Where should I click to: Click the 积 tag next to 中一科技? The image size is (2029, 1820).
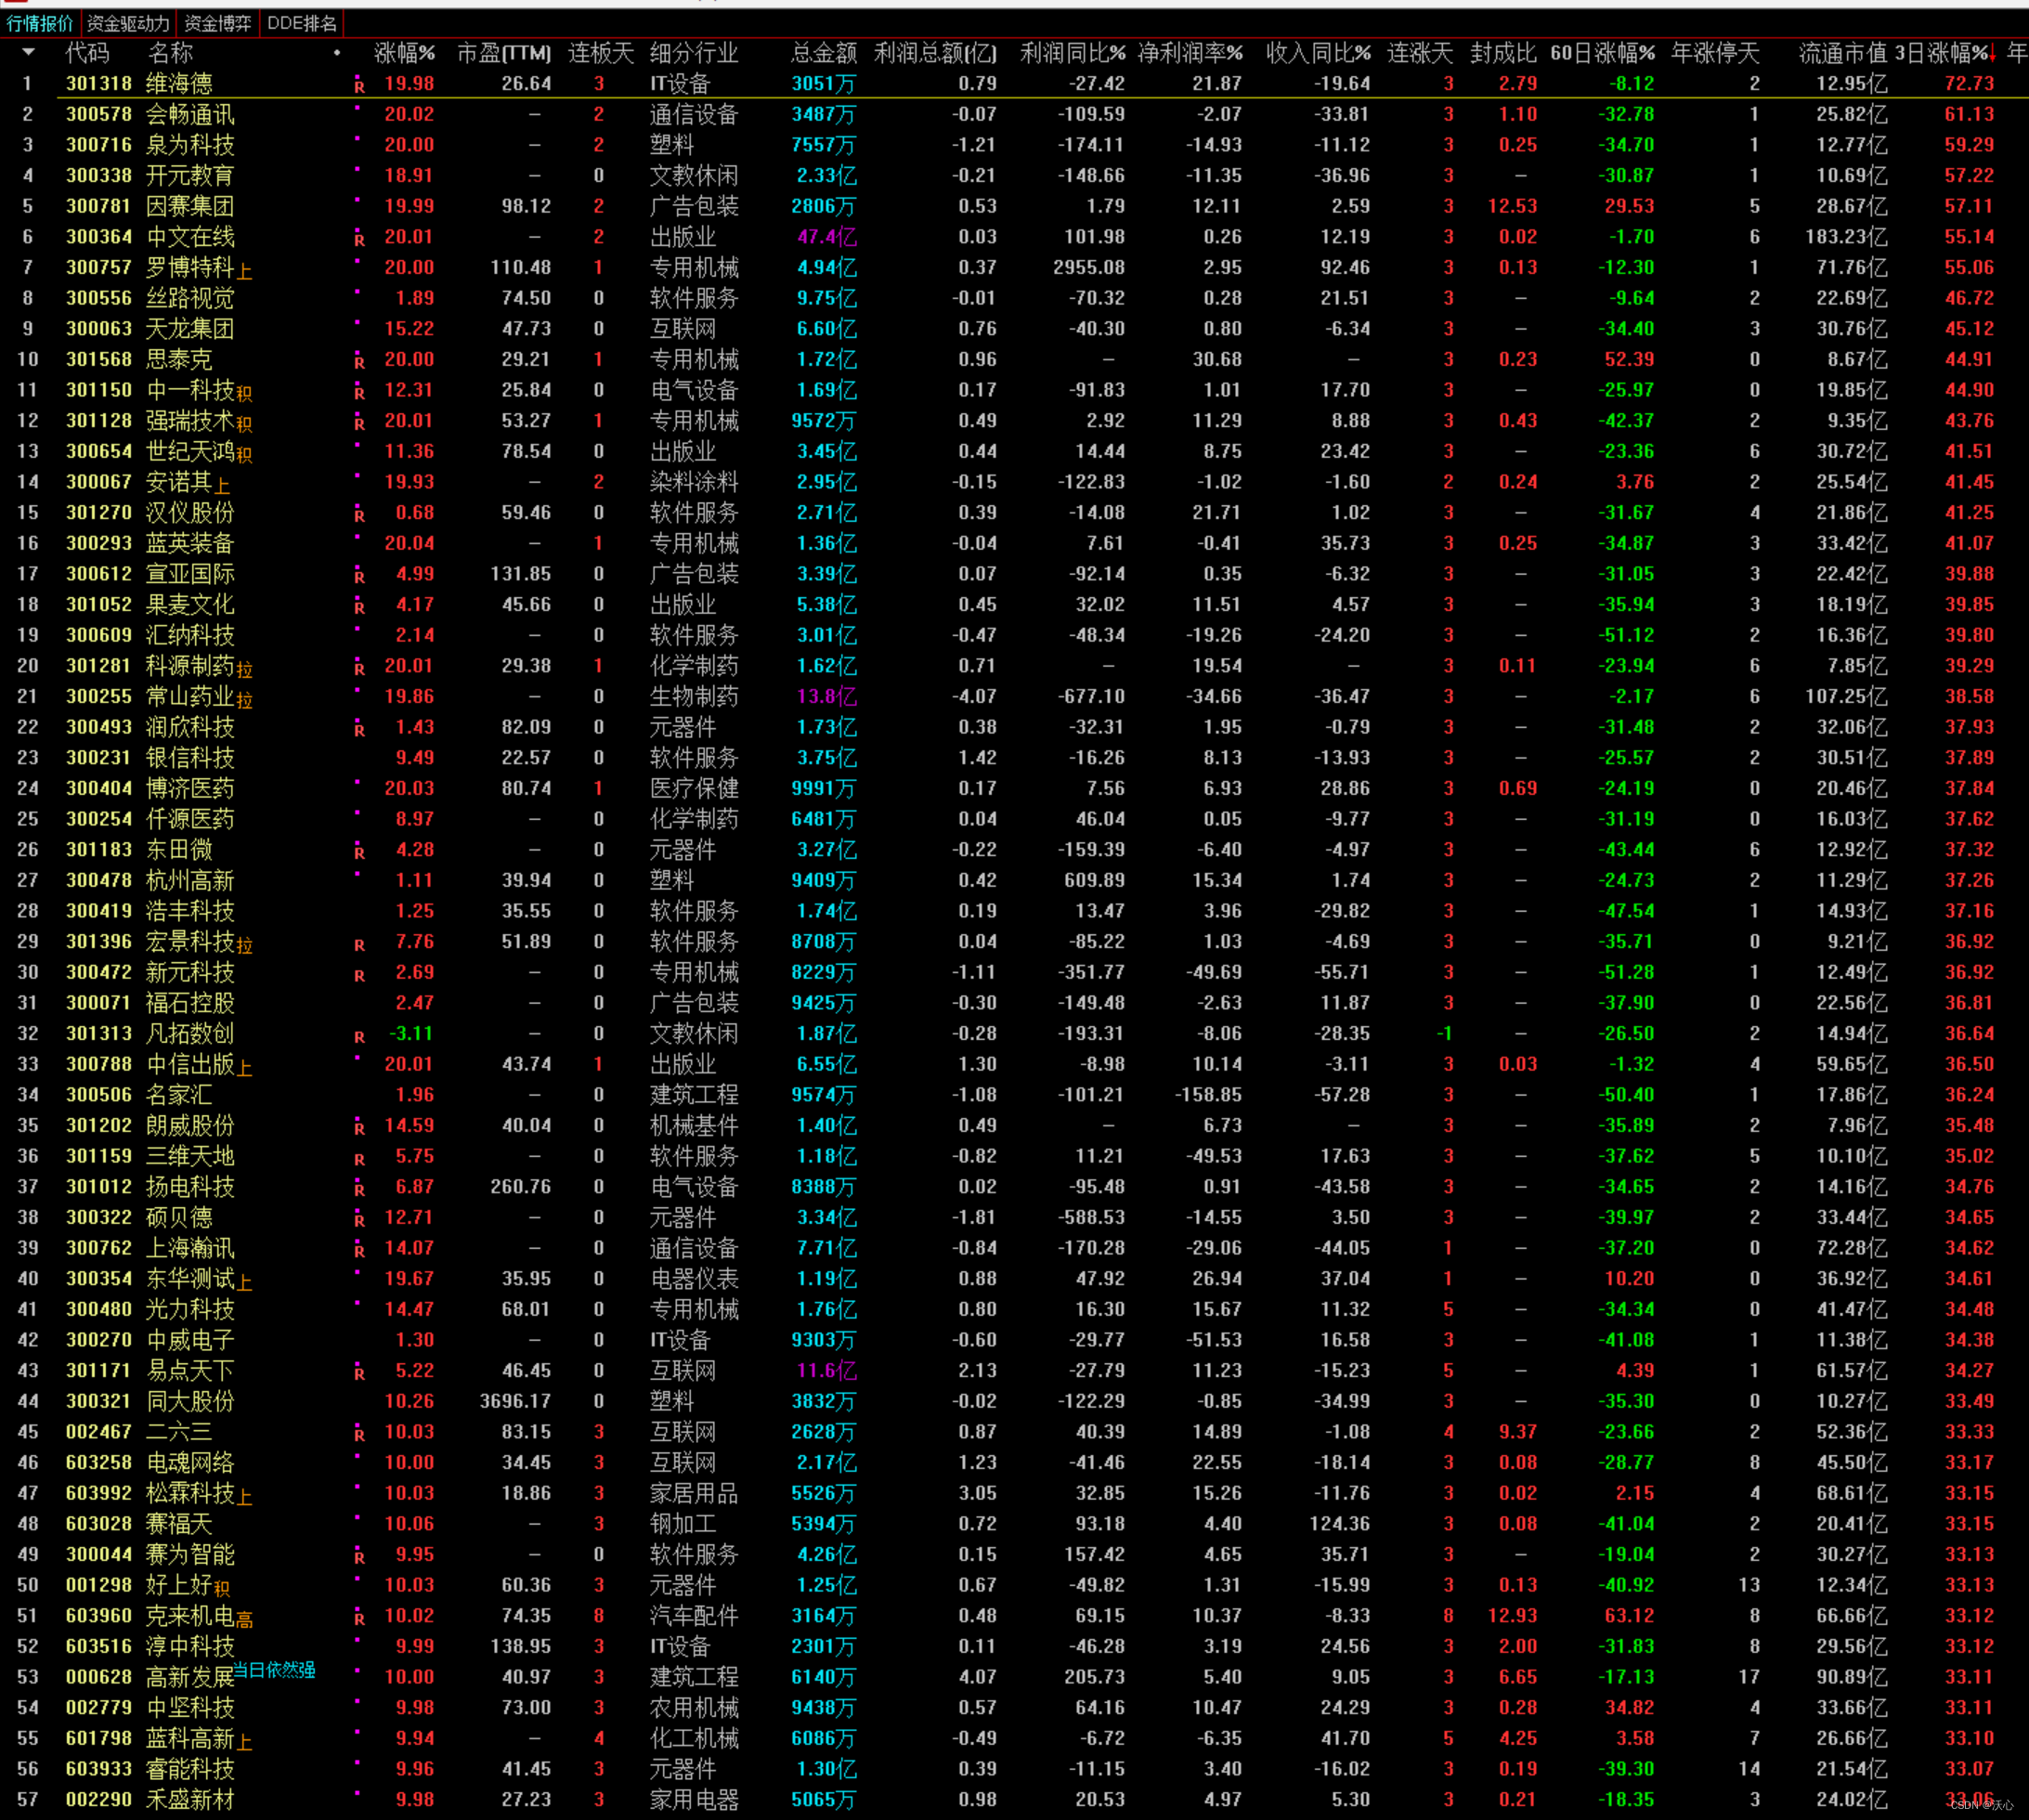coord(245,394)
